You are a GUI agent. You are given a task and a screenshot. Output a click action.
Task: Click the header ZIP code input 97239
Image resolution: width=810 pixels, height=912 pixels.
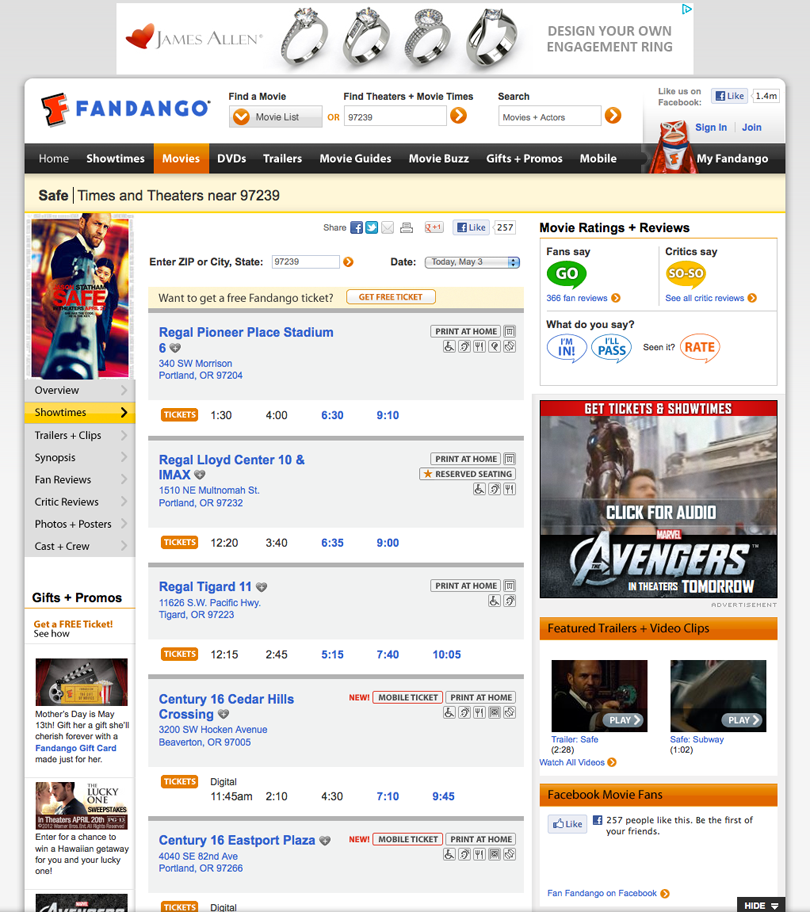[x=395, y=117]
